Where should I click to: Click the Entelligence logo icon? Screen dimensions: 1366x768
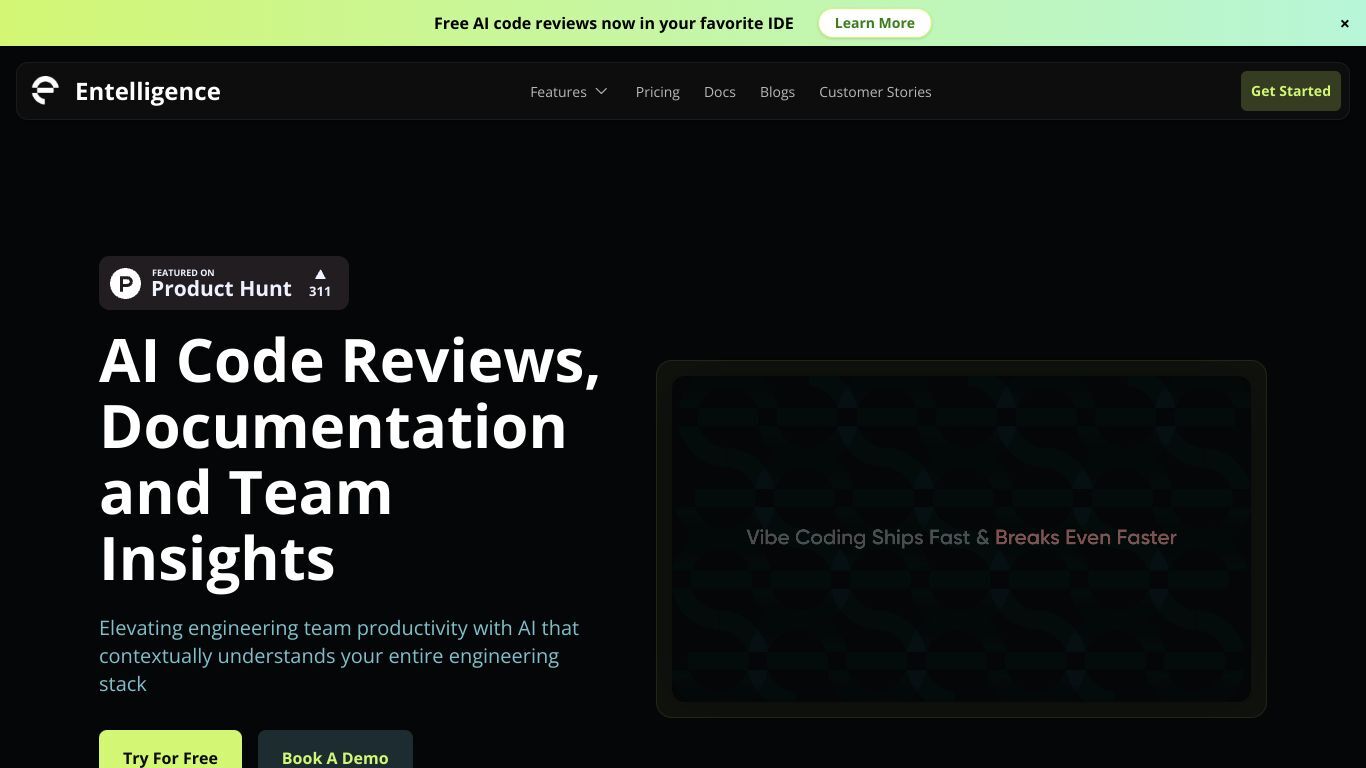(x=45, y=91)
